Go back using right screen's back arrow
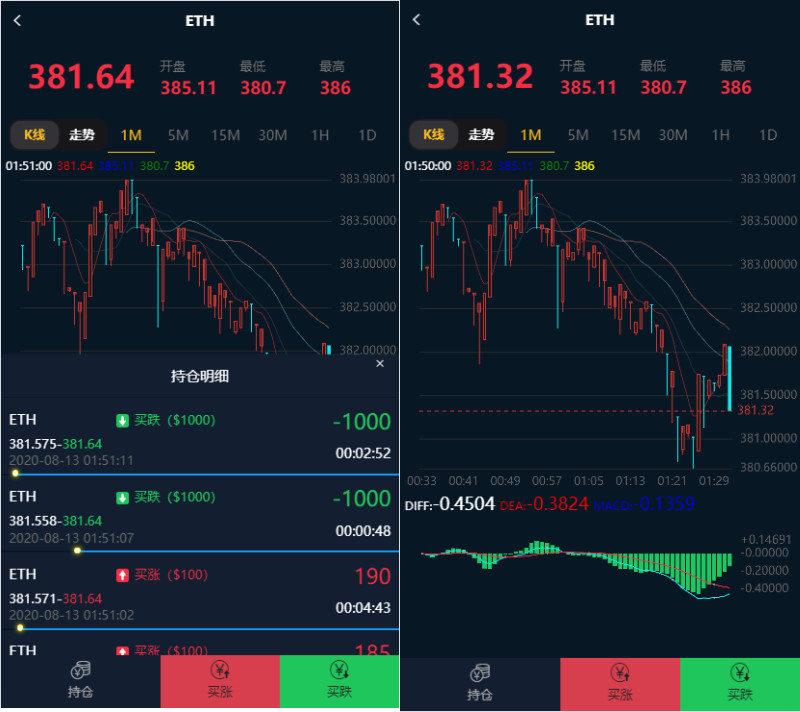Screen dimensions: 800x712 point(416,19)
